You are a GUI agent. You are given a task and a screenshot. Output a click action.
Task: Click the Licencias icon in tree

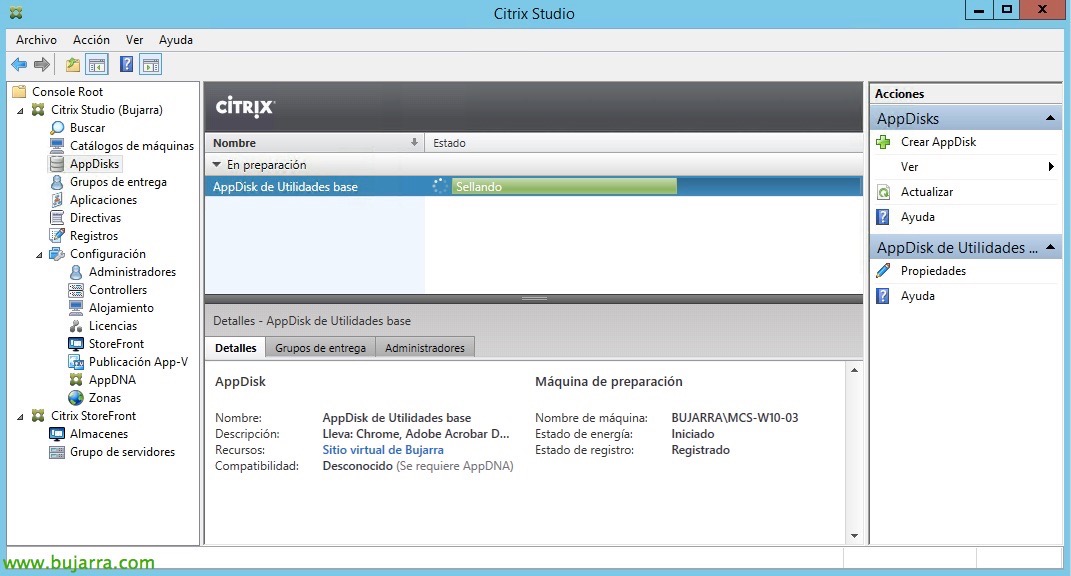point(76,326)
